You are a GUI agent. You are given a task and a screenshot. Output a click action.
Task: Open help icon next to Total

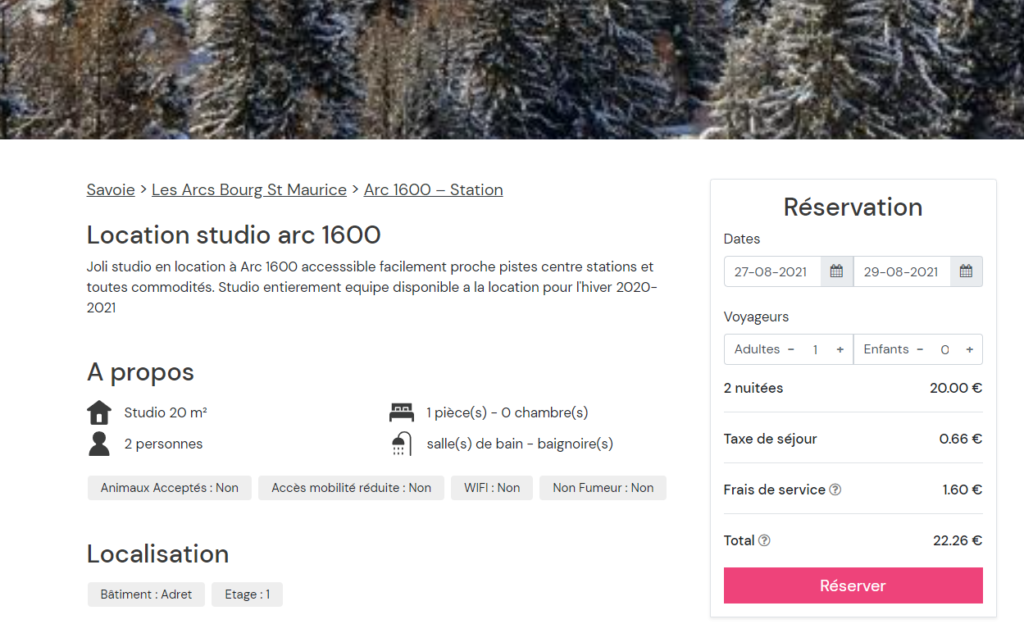click(x=764, y=541)
